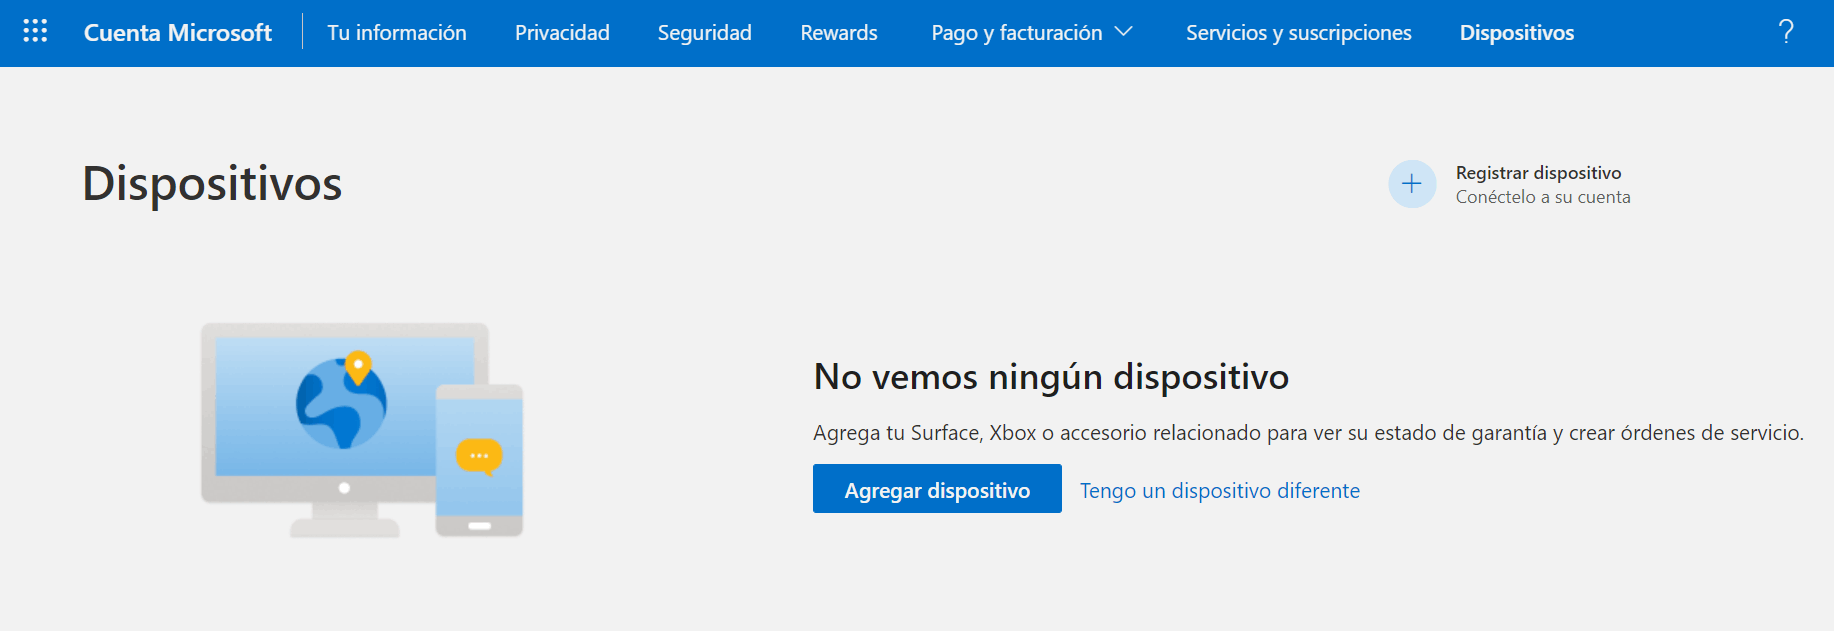
Task: Open Tengo un dispositivo diferente link
Action: coord(1220,491)
